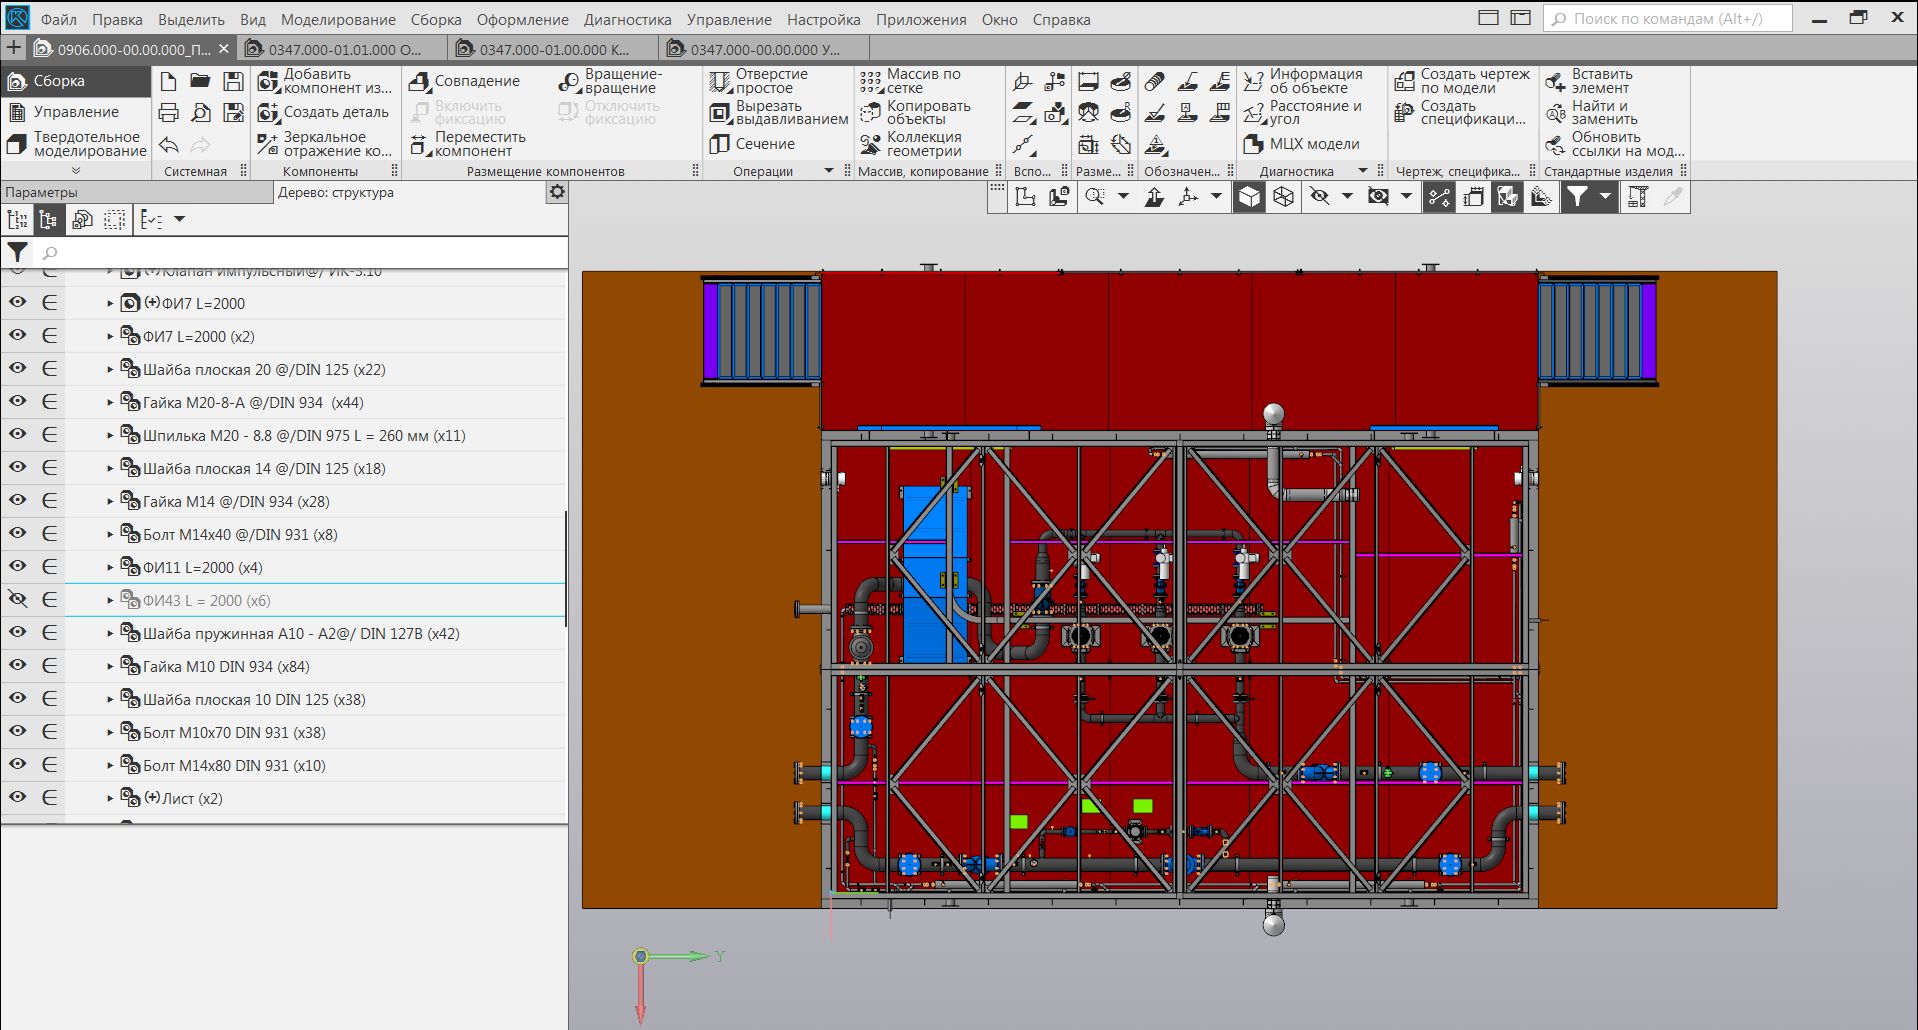
Task: Open the Section (Сечение) tool
Action: pyautogui.click(x=720, y=144)
